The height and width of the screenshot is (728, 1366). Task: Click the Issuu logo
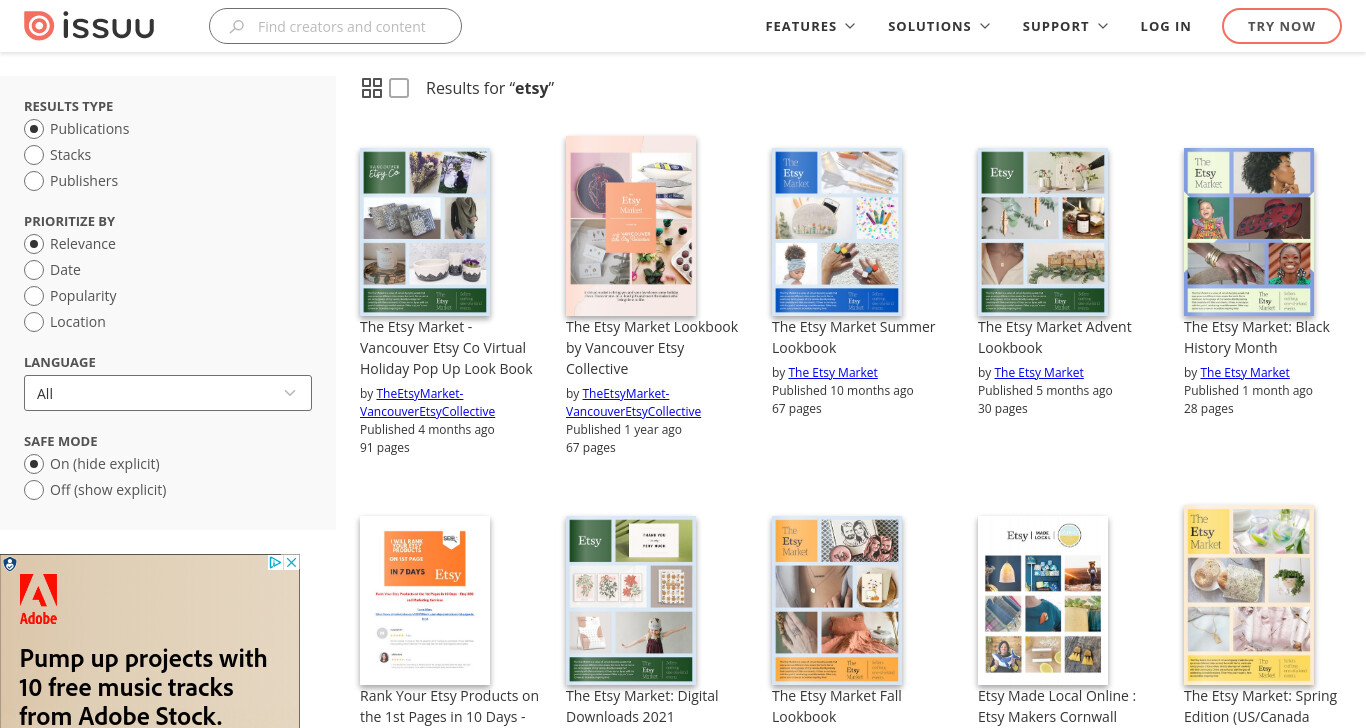pyautogui.click(x=89, y=26)
